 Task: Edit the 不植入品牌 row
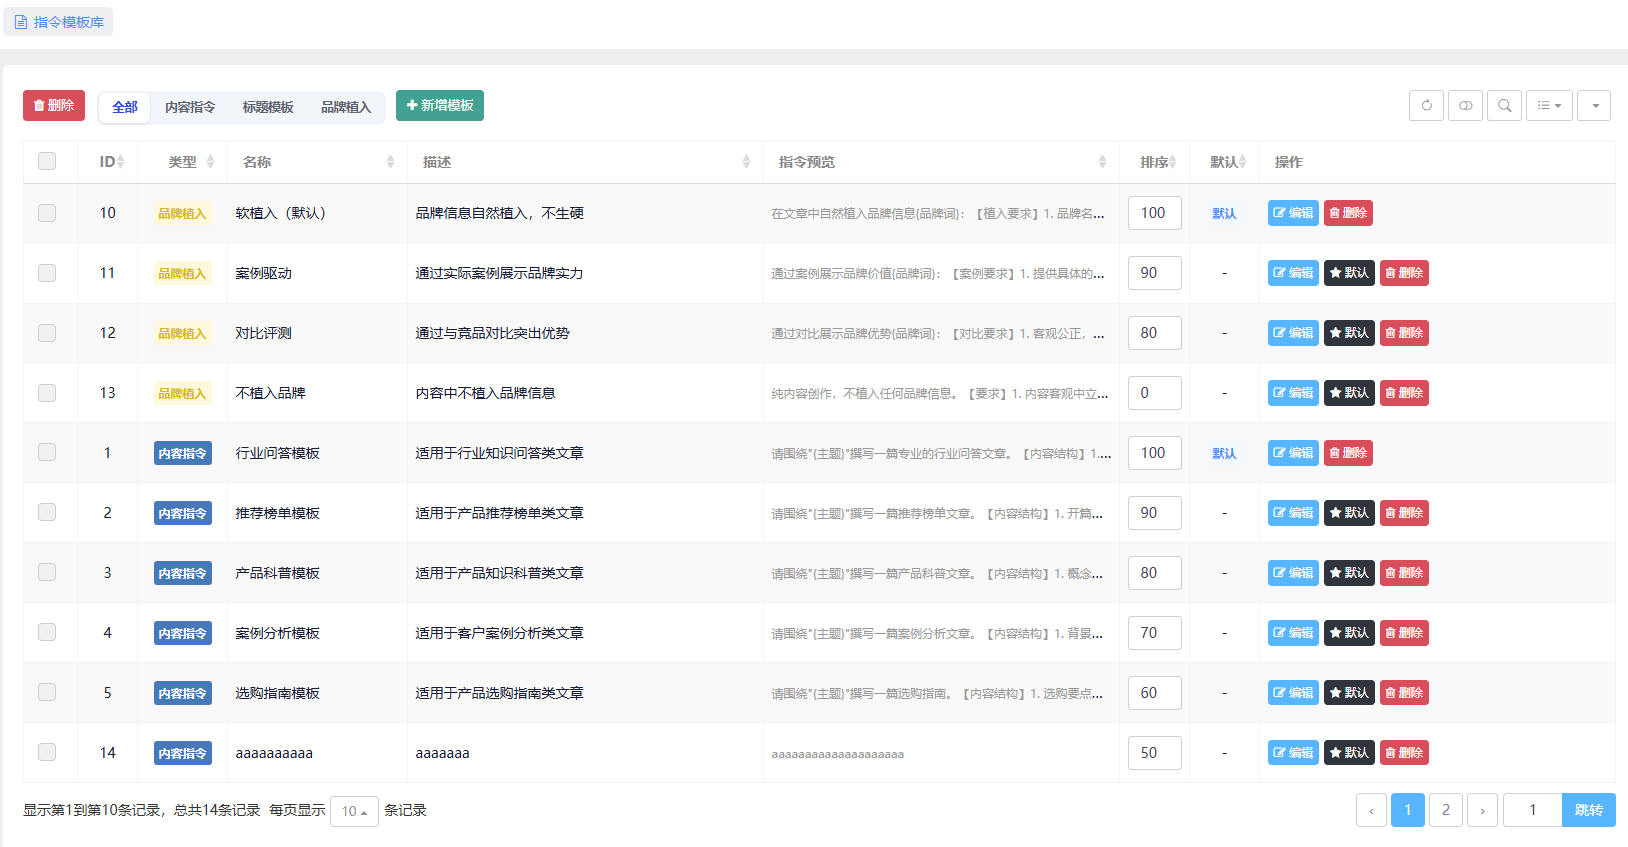click(1293, 393)
